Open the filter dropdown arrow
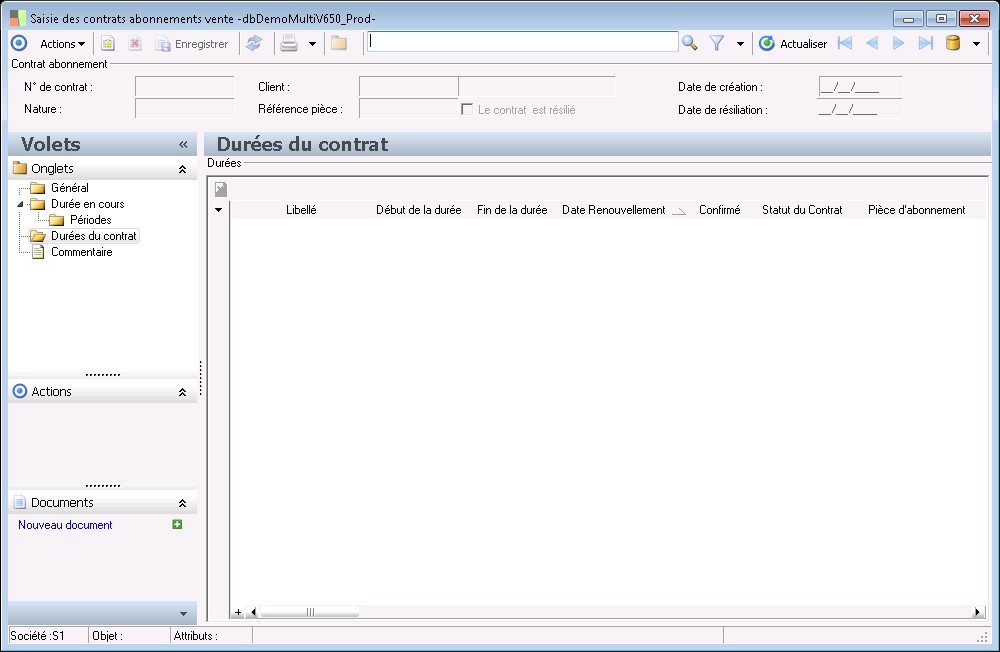 (740, 44)
